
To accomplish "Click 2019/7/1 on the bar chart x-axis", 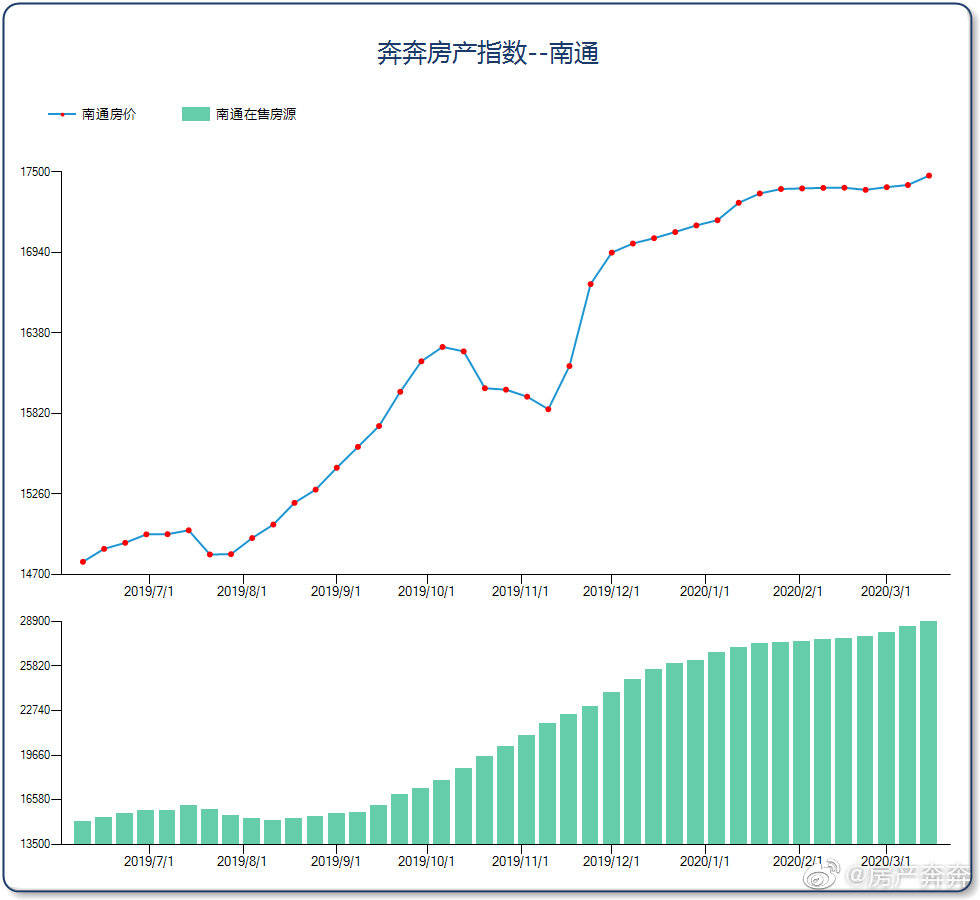I will 149,861.
